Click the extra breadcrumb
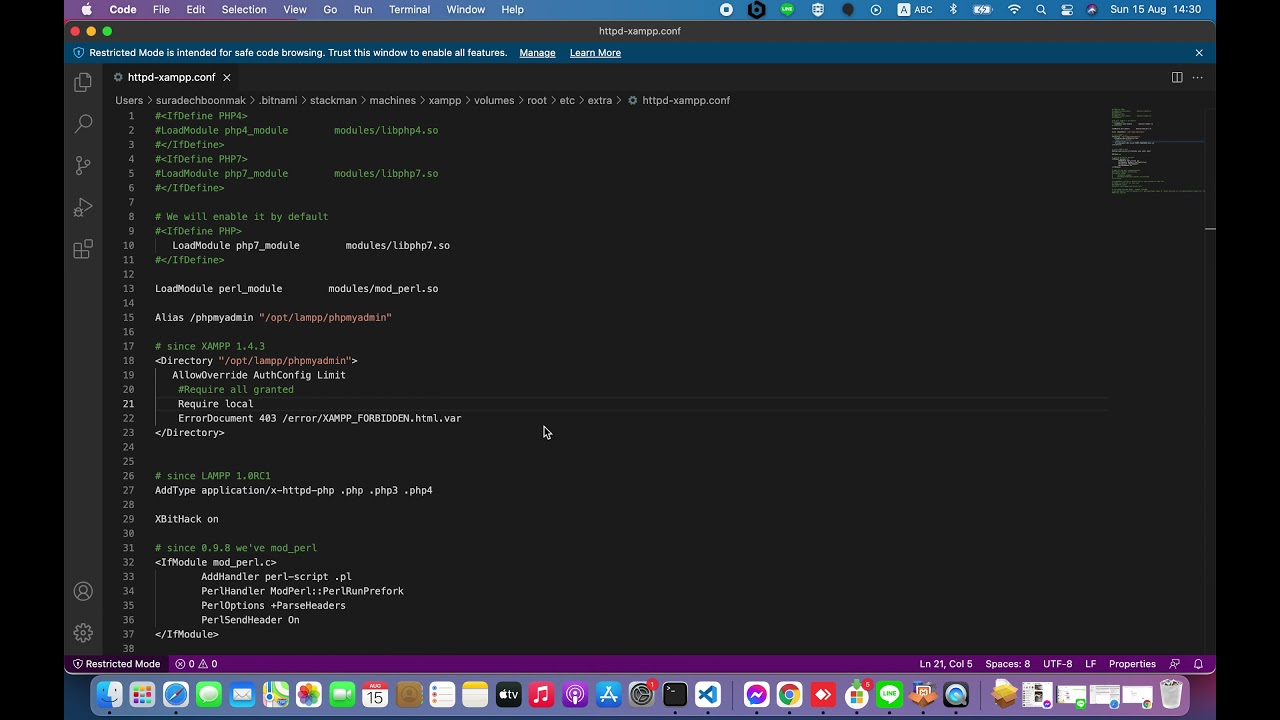 pyautogui.click(x=600, y=100)
